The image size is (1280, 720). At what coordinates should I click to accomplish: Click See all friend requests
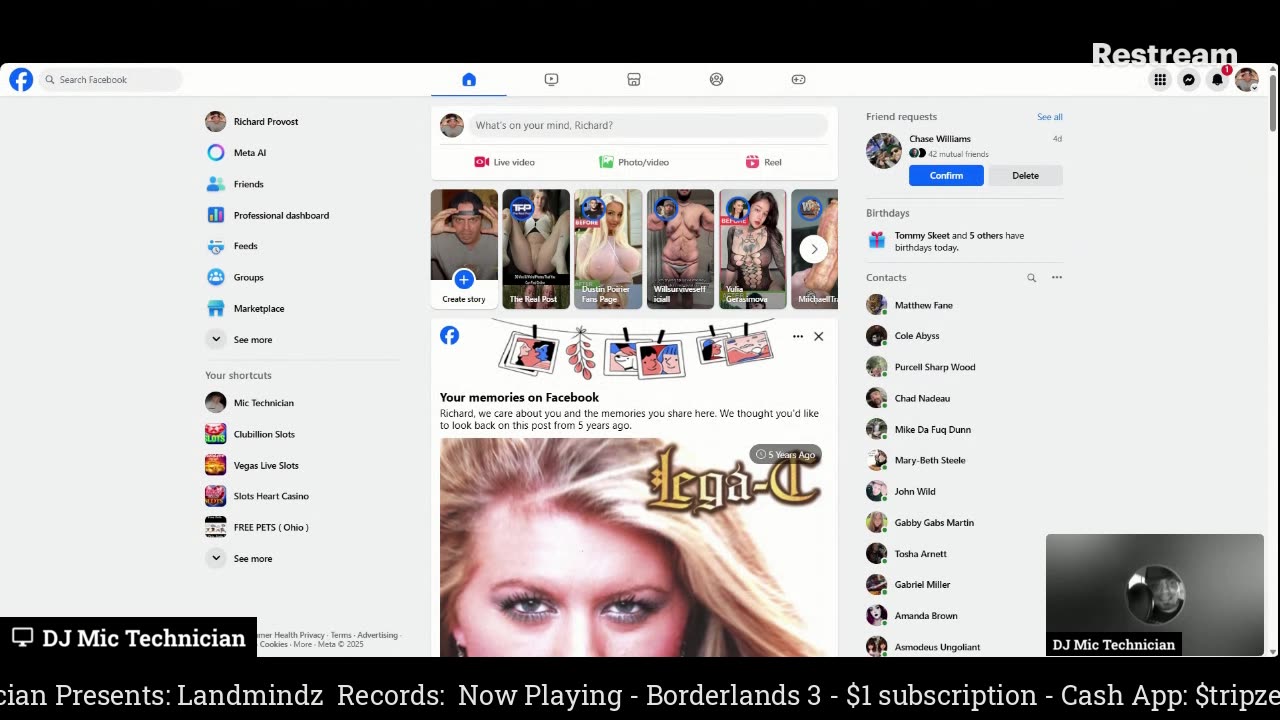(x=1050, y=117)
